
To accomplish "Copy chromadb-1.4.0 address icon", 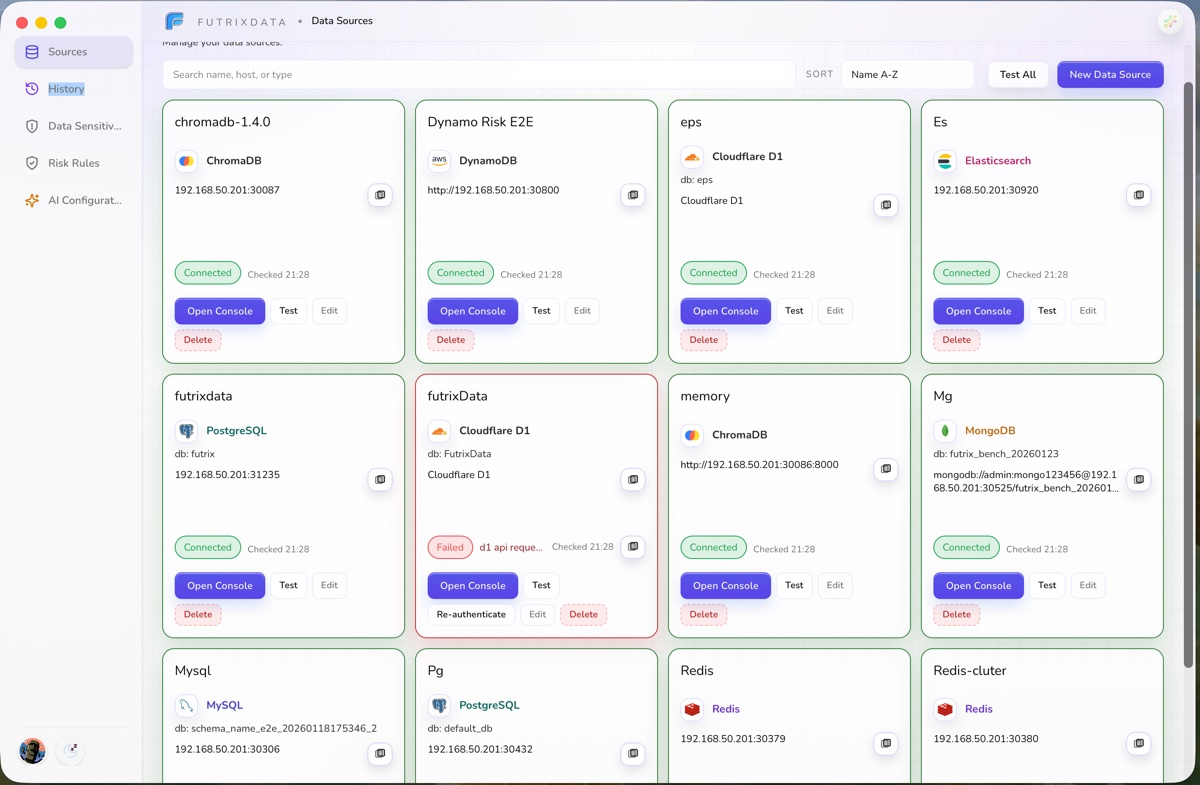I will tap(380, 195).
